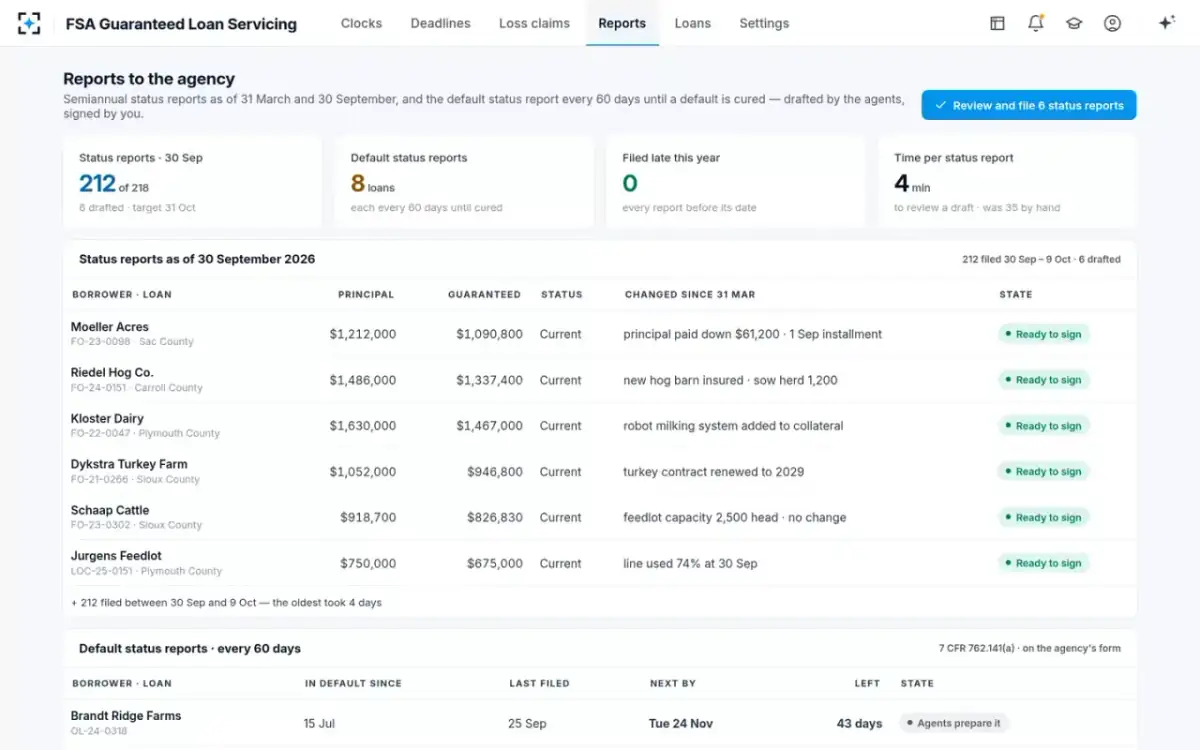
Task: Click the 43 days left value
Action: point(859,723)
